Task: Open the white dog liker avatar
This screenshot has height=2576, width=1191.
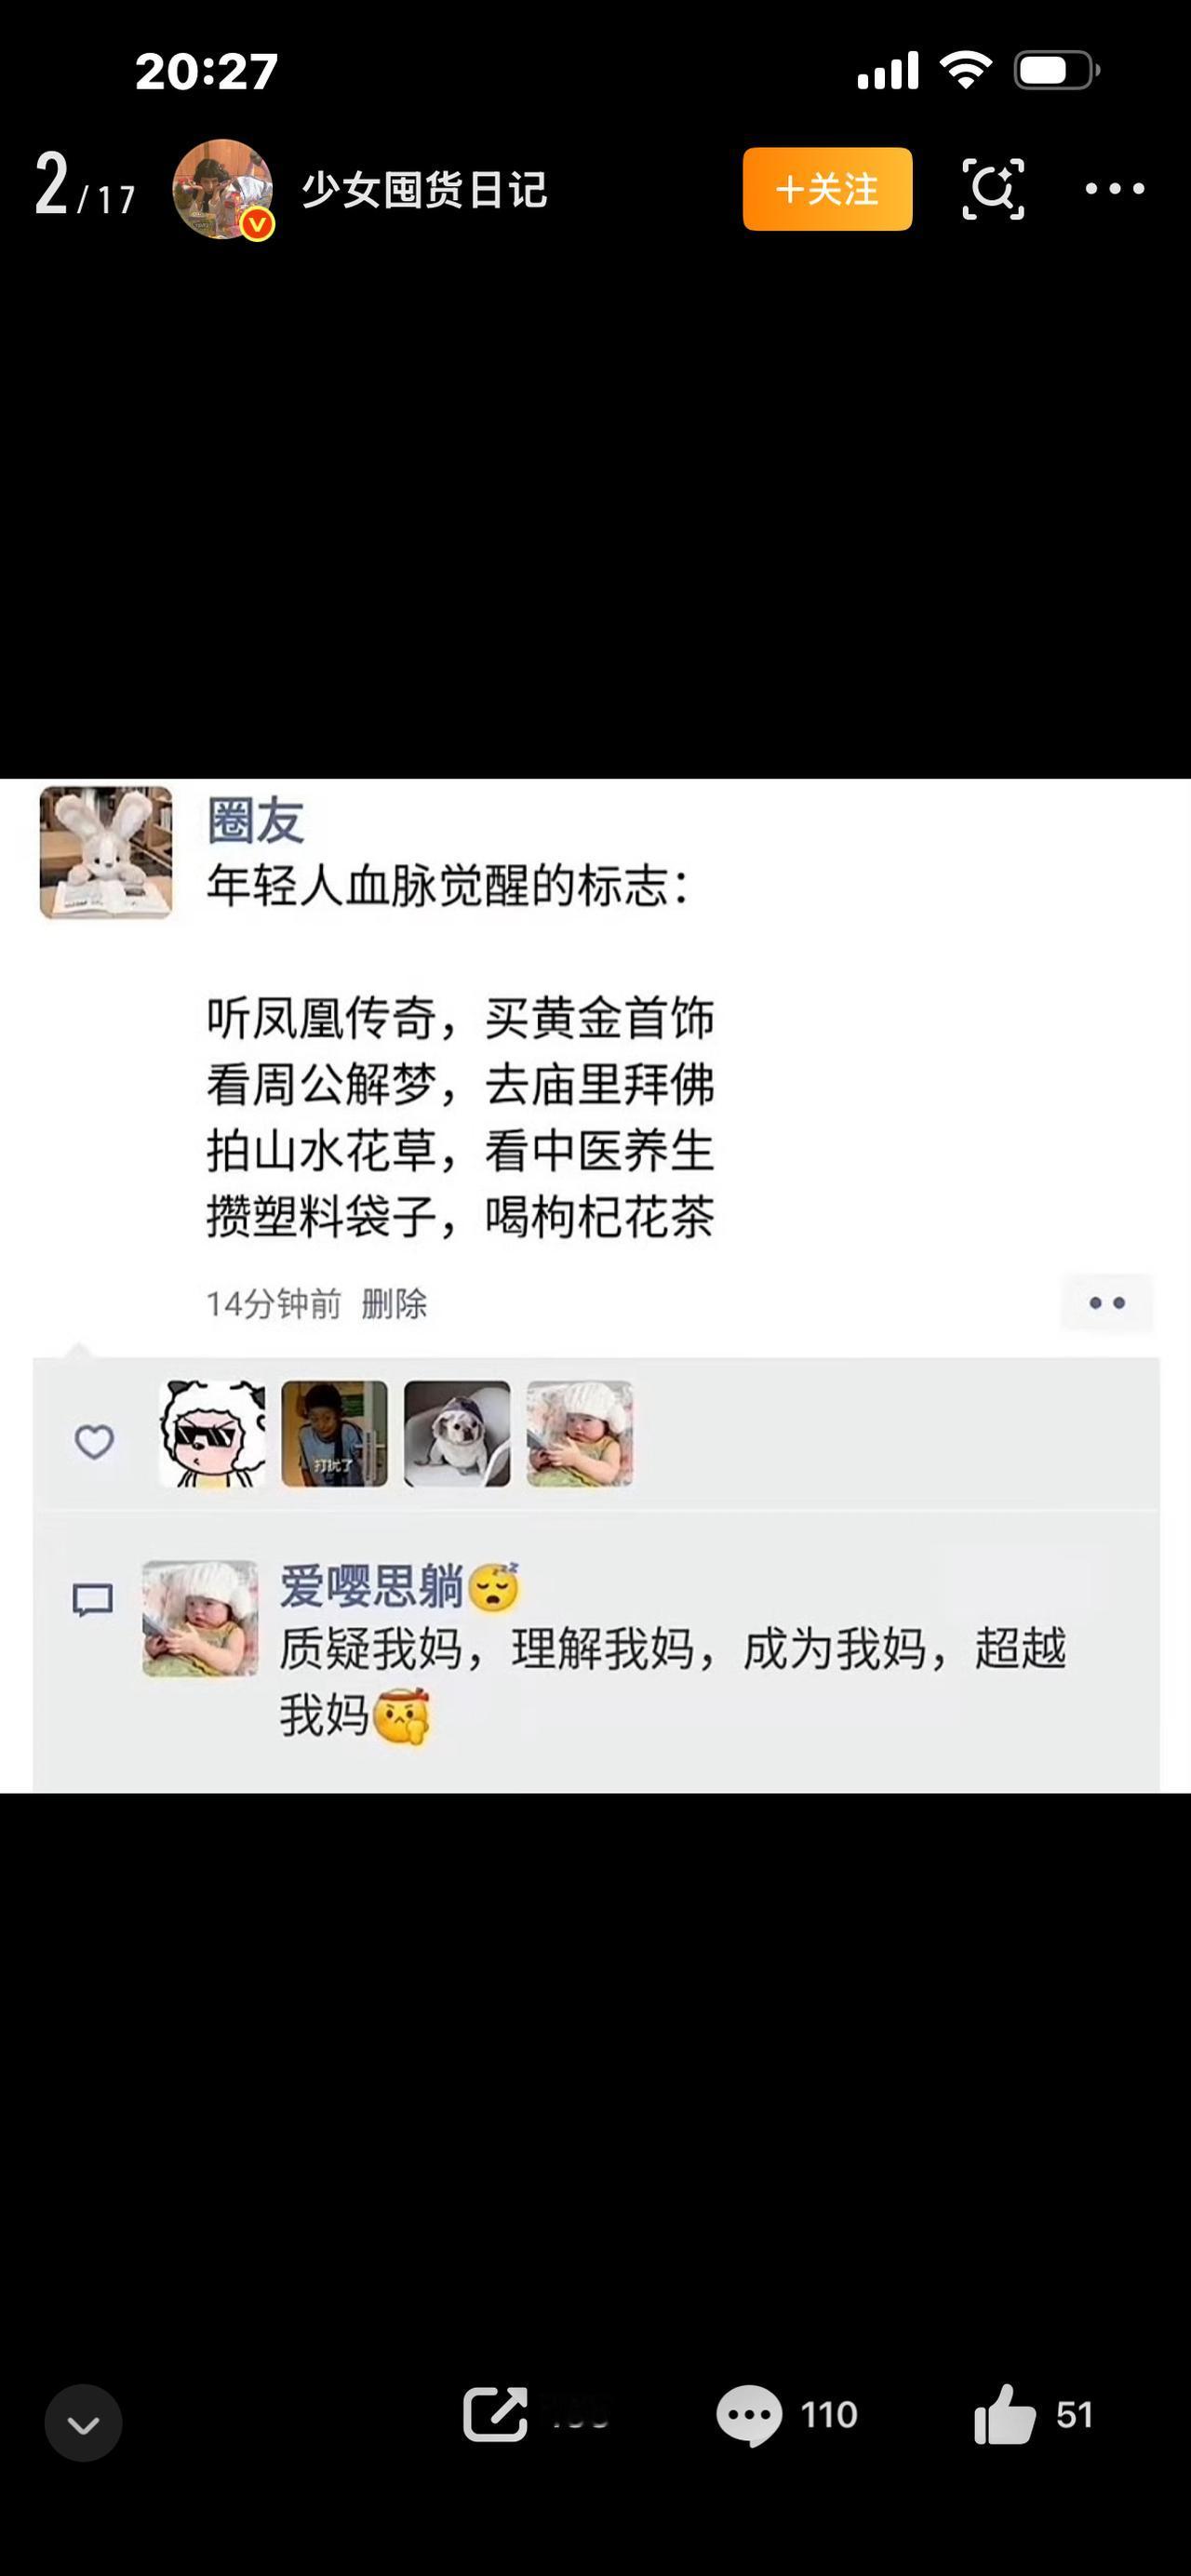Action: pyautogui.click(x=457, y=1433)
